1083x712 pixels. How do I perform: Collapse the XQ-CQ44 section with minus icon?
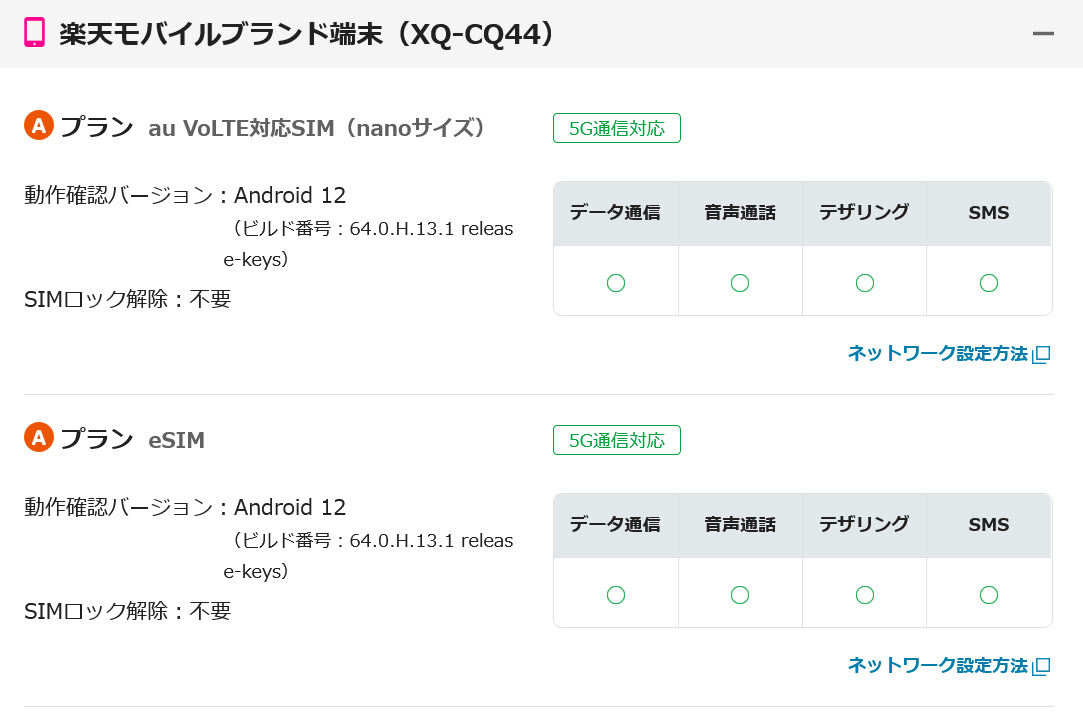pyautogui.click(x=1043, y=34)
